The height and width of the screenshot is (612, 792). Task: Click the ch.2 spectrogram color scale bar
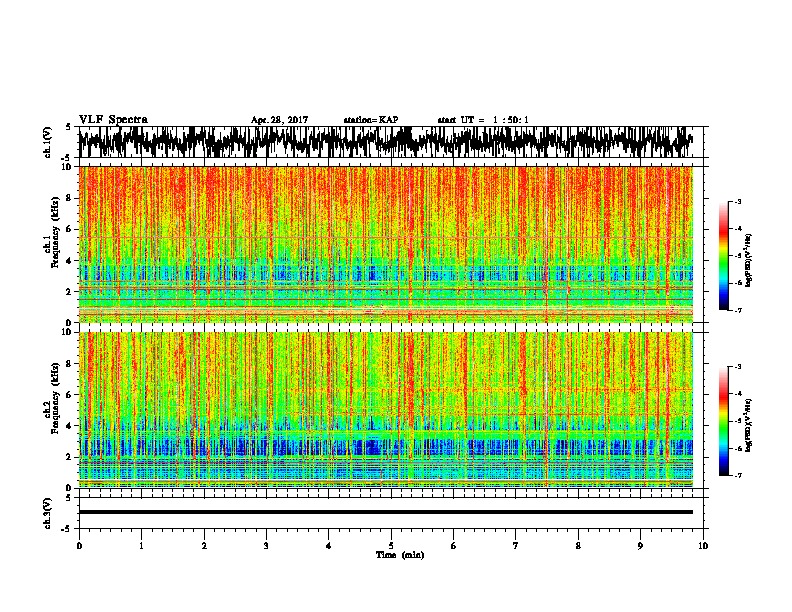(724, 421)
